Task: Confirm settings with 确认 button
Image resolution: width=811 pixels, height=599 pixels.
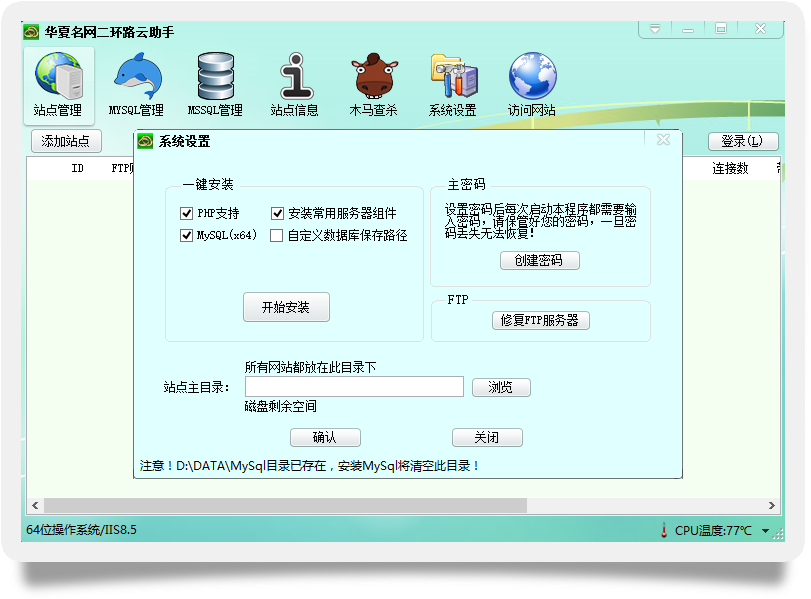Action: [x=325, y=438]
